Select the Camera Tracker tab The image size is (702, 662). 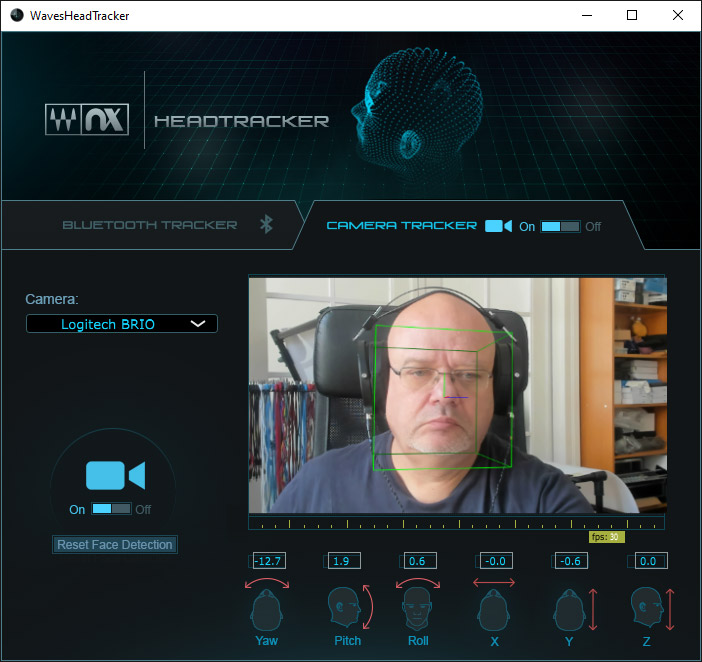(x=402, y=225)
